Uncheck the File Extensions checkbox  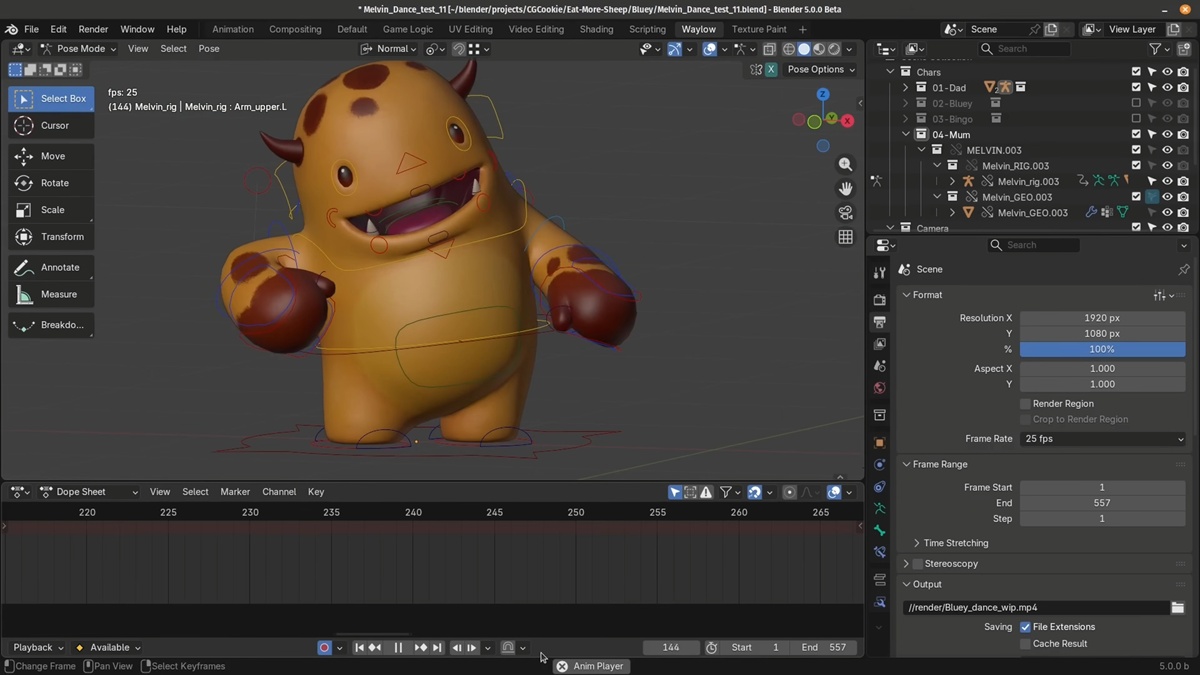(x=1024, y=626)
